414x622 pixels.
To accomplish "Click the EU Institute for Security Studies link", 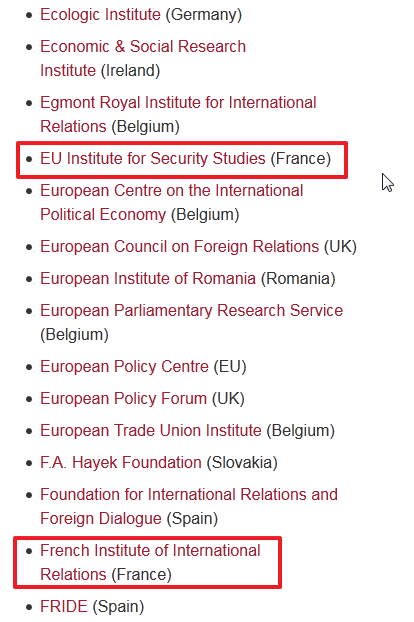I will pyautogui.click(x=153, y=159).
